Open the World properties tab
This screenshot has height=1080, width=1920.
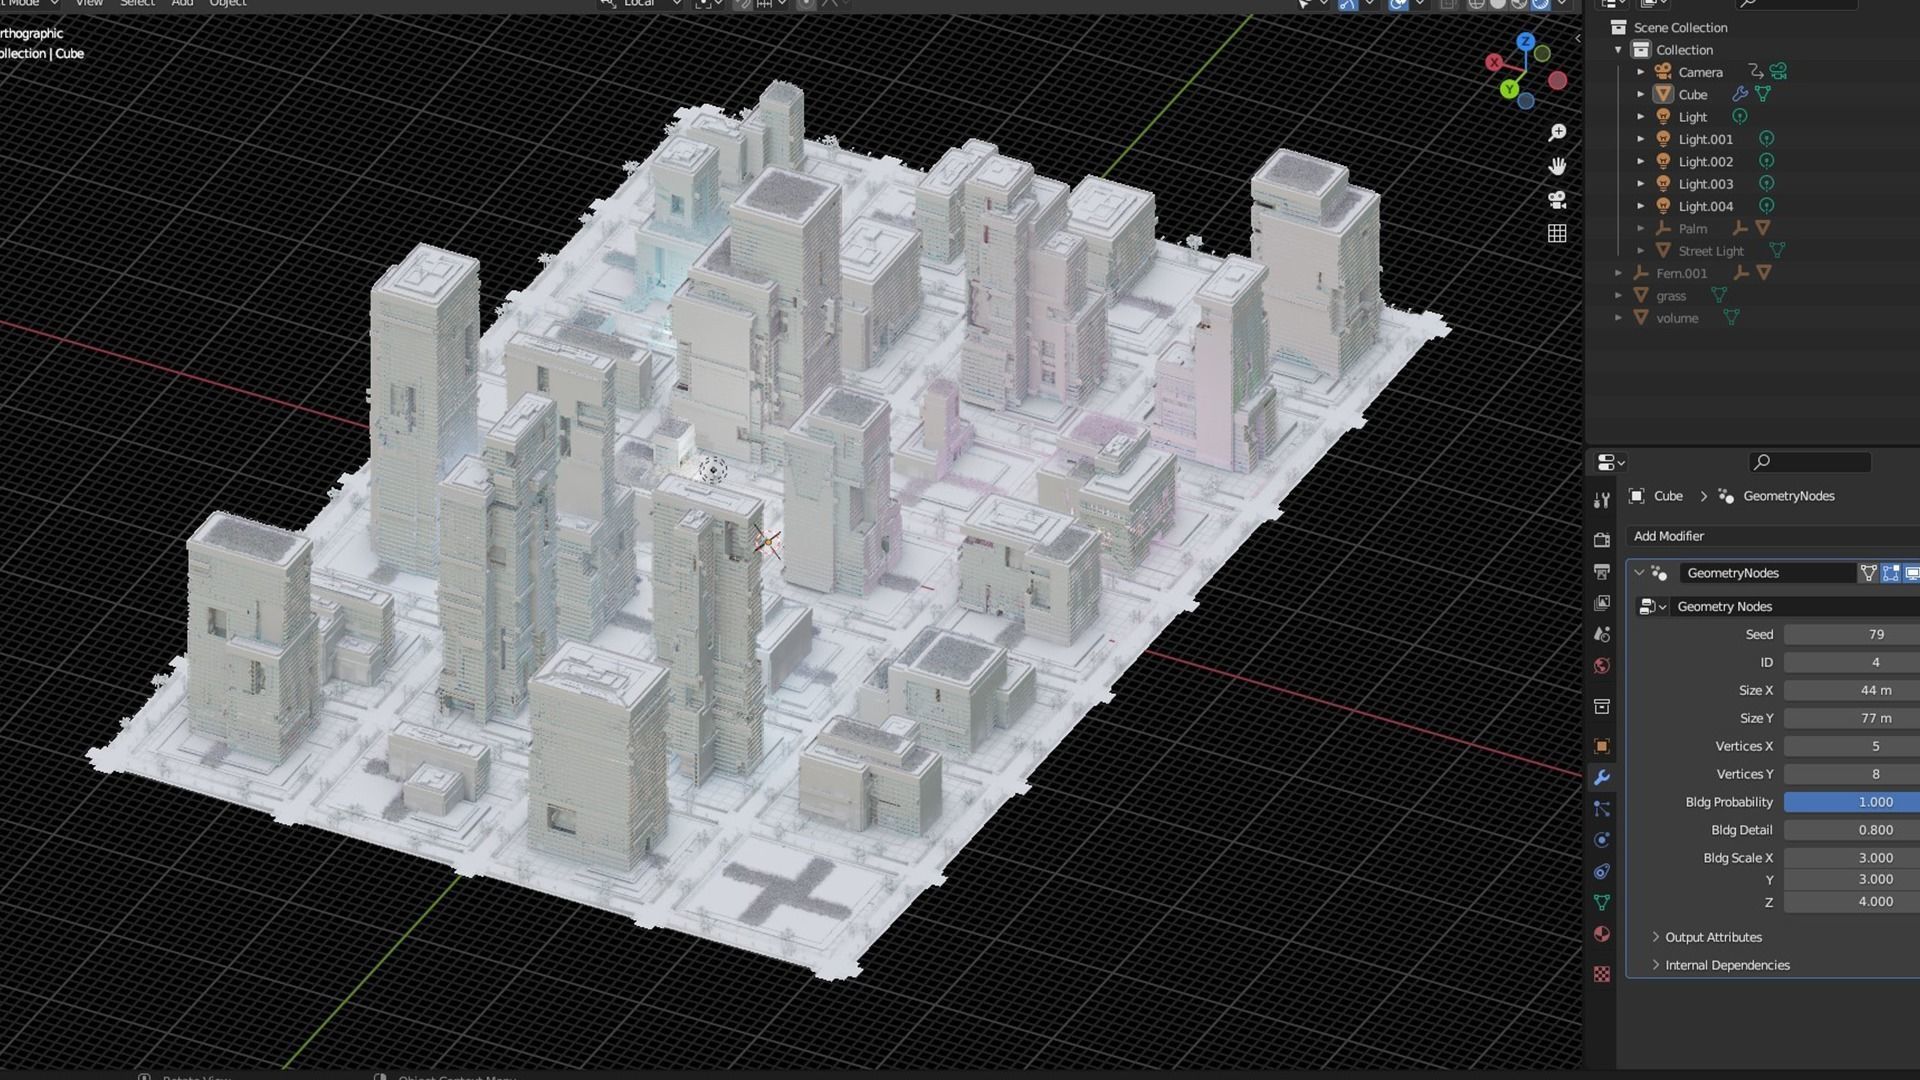click(1602, 666)
